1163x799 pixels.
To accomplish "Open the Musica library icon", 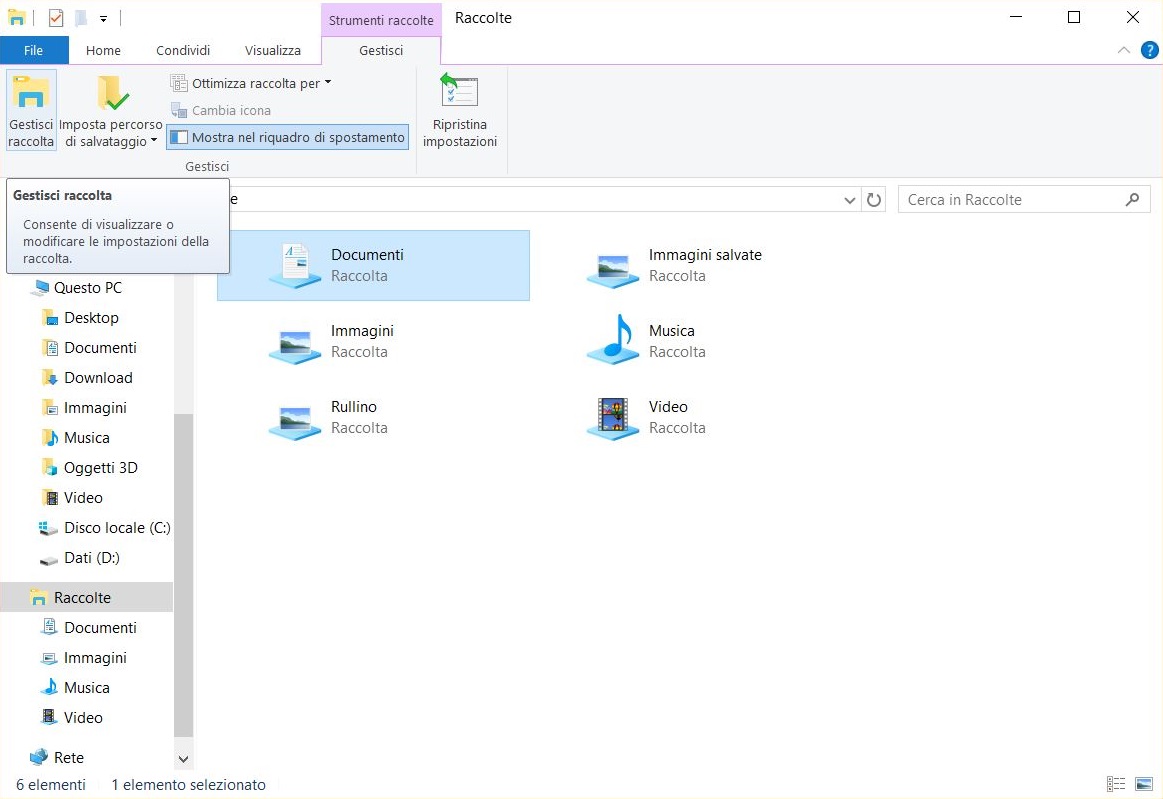I will (612, 340).
